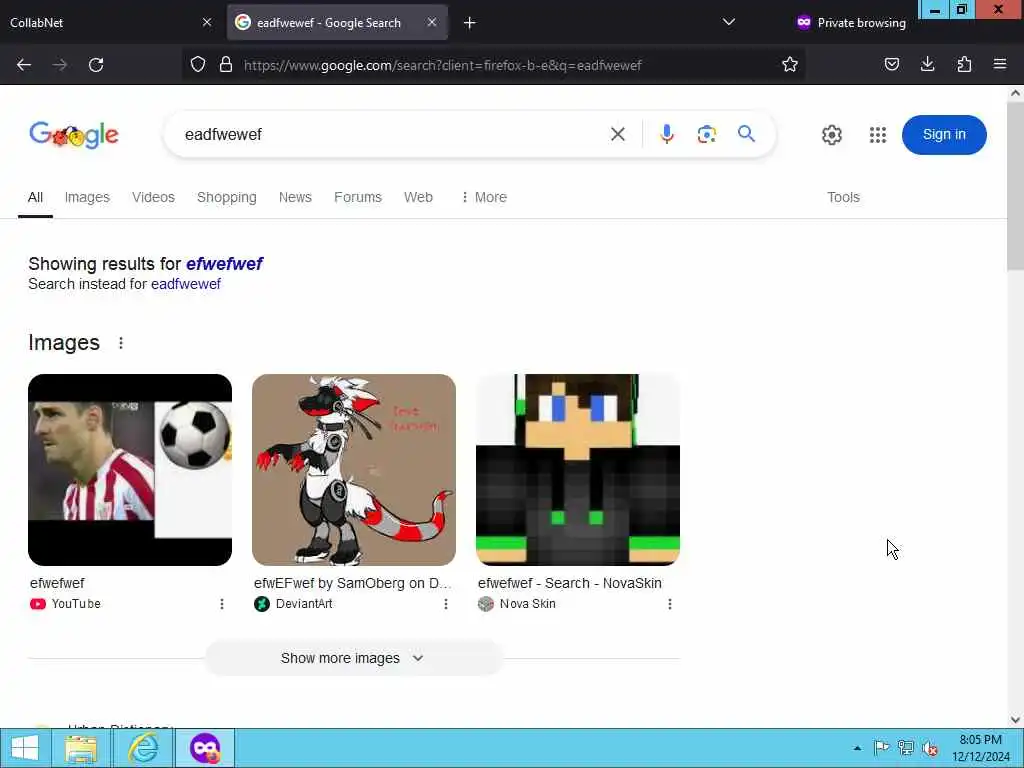Open the Firefox application menu
Viewport: 1024px width, 768px height.
click(1000, 64)
